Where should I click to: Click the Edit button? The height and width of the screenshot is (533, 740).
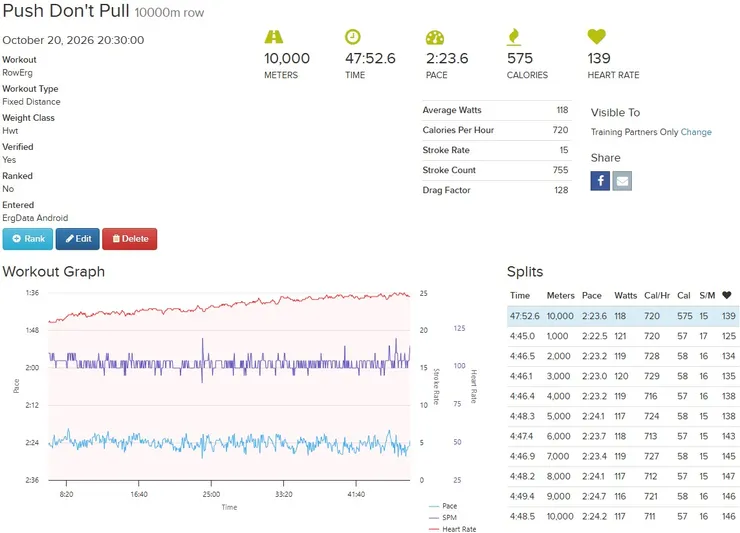pos(78,239)
